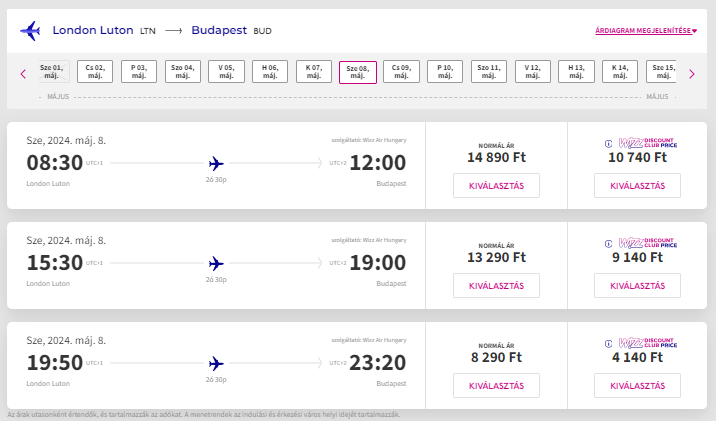Click the Wizz airplane logo in header
Viewport: 716px width, 421px height.
30,31
